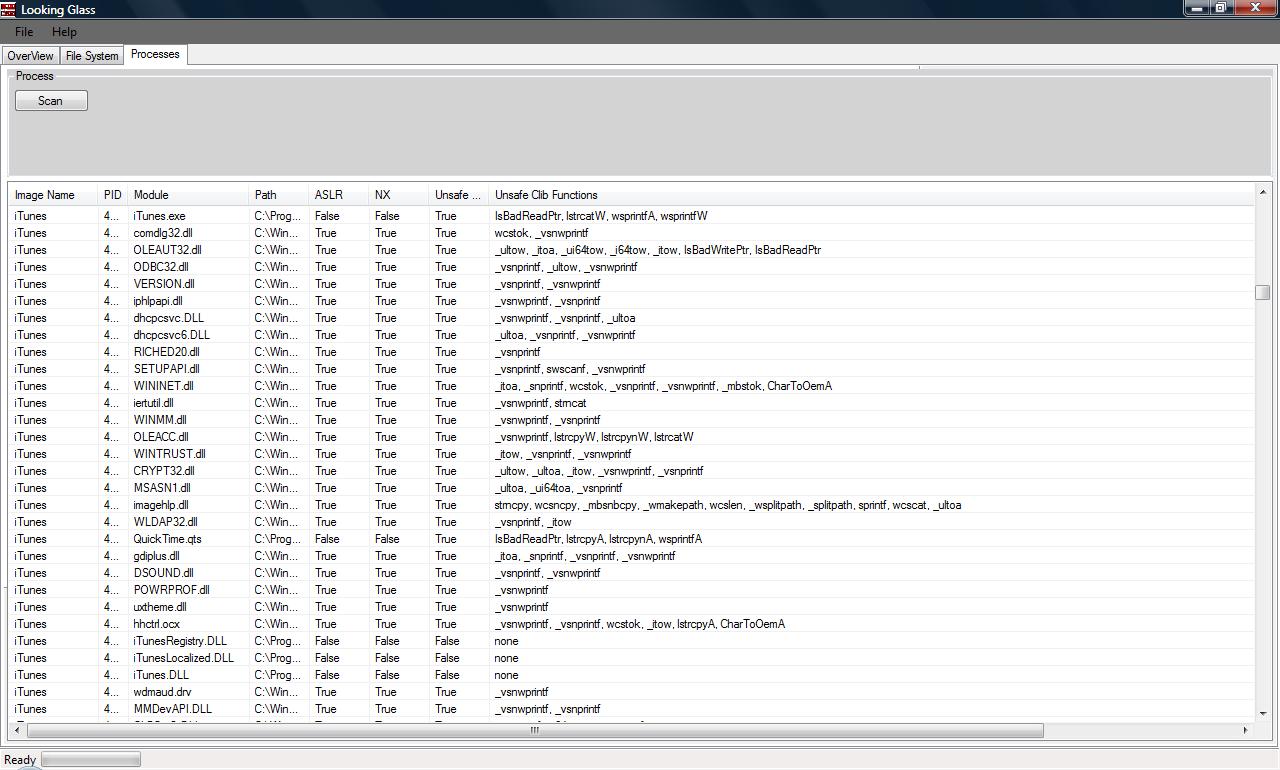1280x770 pixels.
Task: Select the WINMM.dll module cell
Action: pos(188,420)
